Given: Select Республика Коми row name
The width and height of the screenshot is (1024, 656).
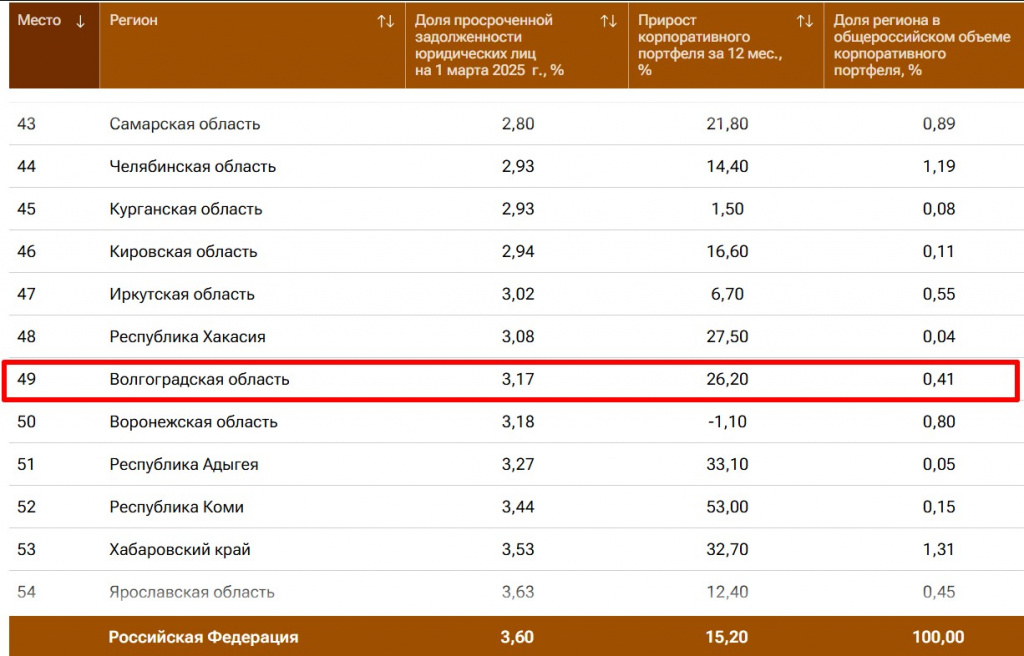Looking at the screenshot, I should (x=176, y=506).
